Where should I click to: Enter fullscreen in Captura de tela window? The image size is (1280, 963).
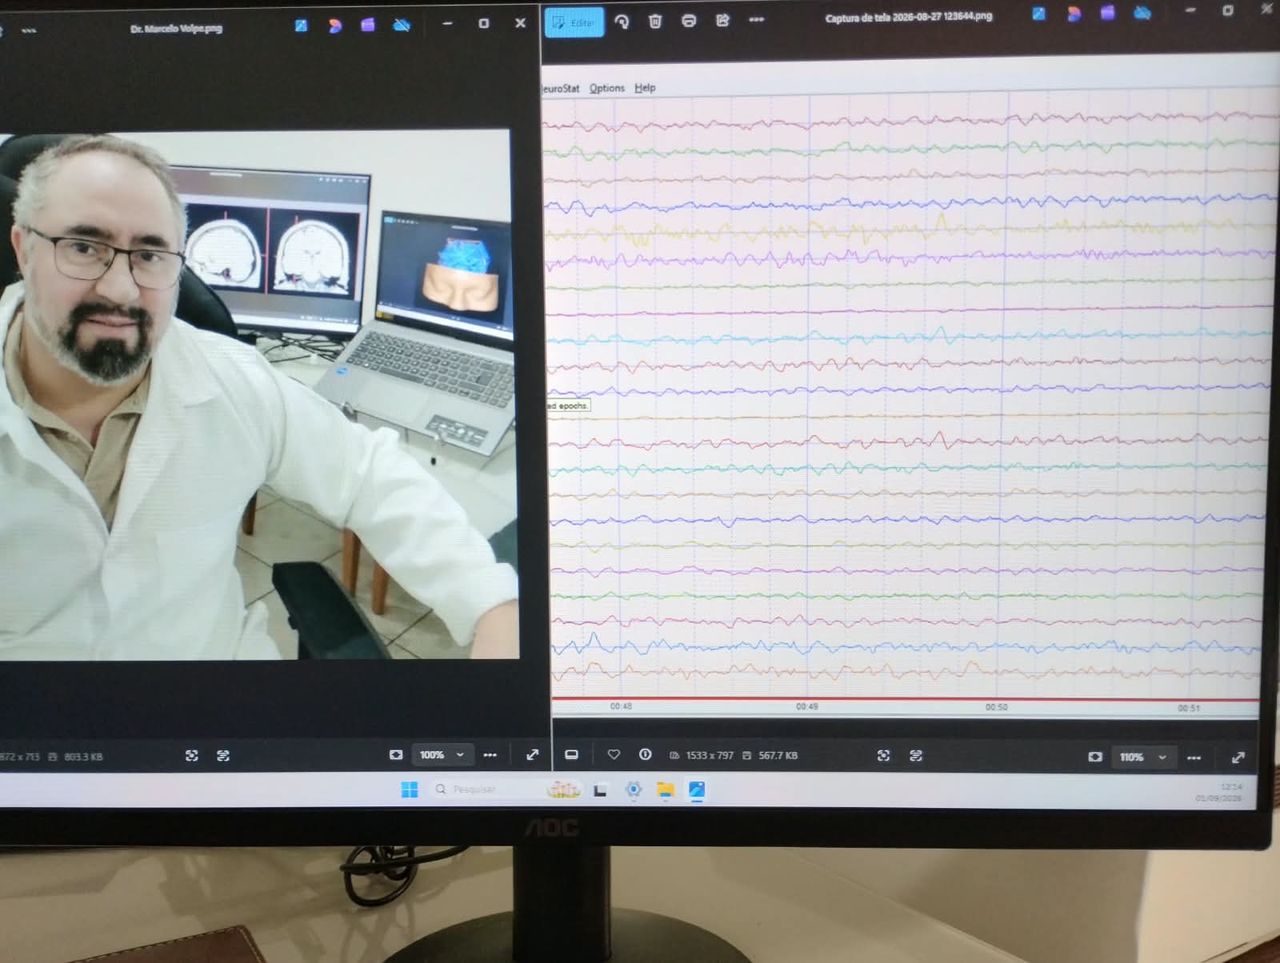click(1238, 758)
